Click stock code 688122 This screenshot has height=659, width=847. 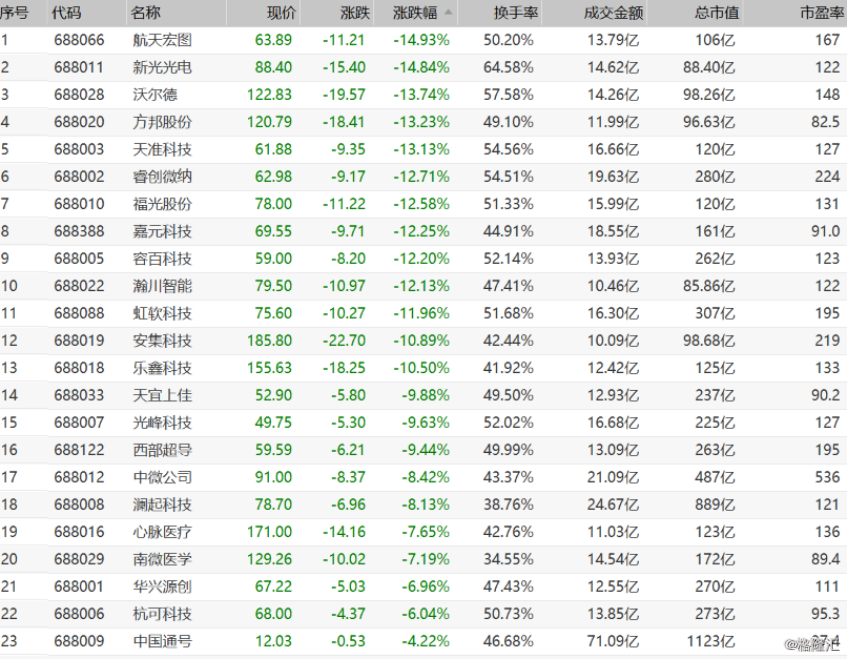[79, 450]
